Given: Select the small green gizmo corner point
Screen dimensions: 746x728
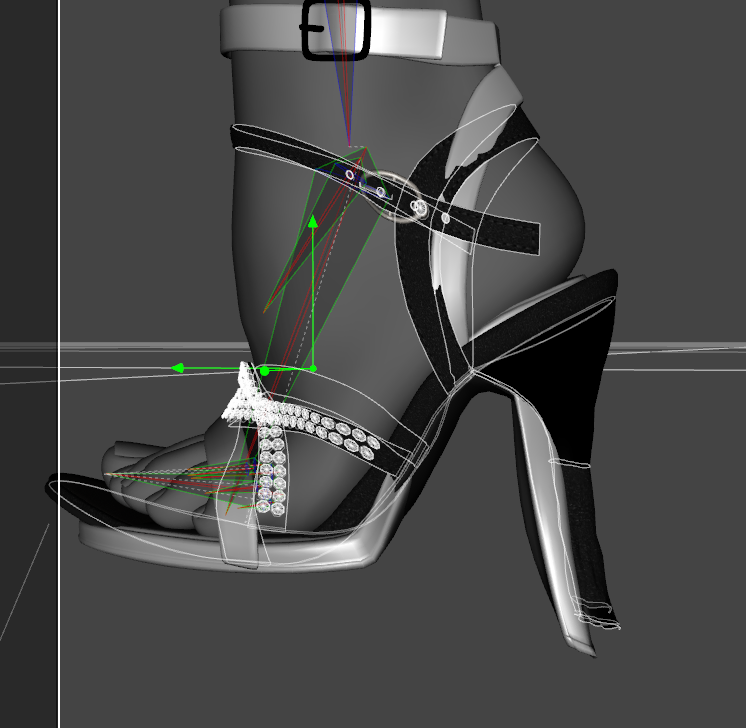Looking at the screenshot, I should [313, 368].
